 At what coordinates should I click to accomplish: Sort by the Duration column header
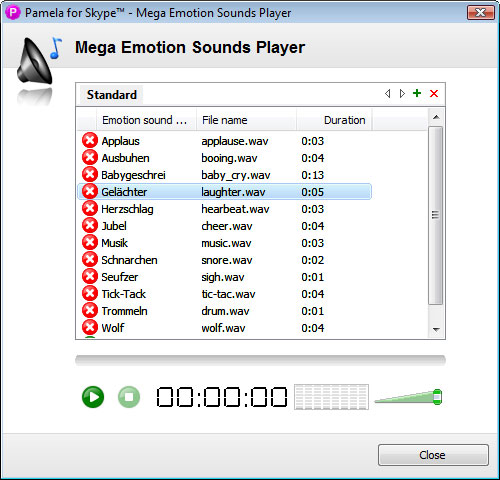[x=334, y=120]
